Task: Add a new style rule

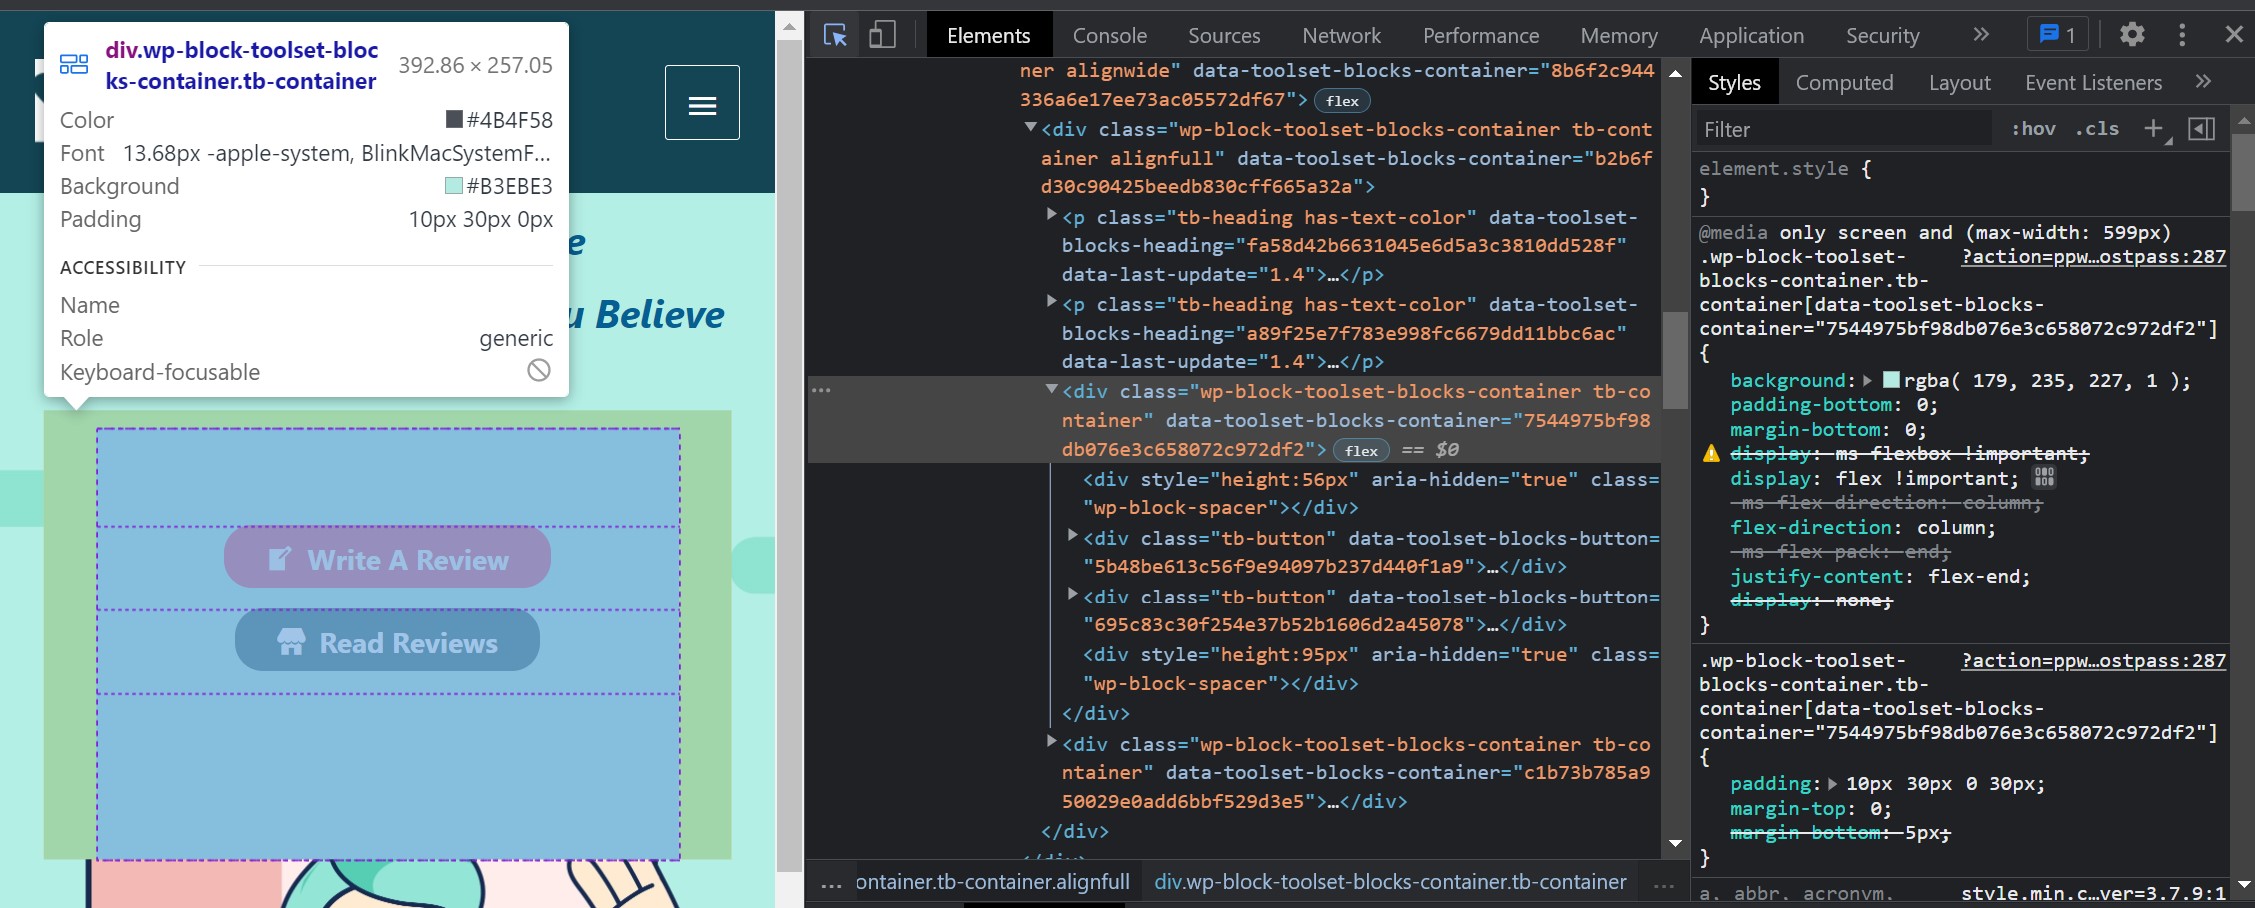Action: point(2153,129)
